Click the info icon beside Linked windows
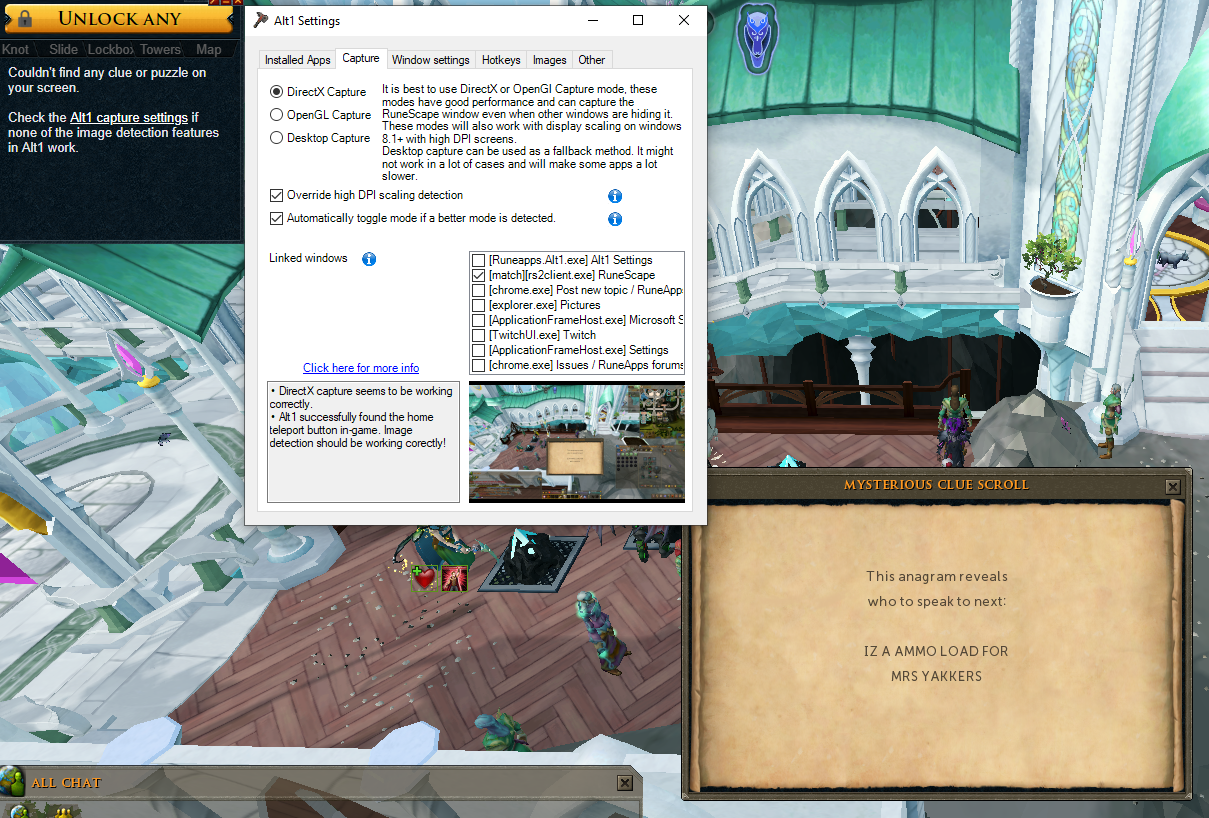The height and width of the screenshot is (818, 1209). click(369, 259)
